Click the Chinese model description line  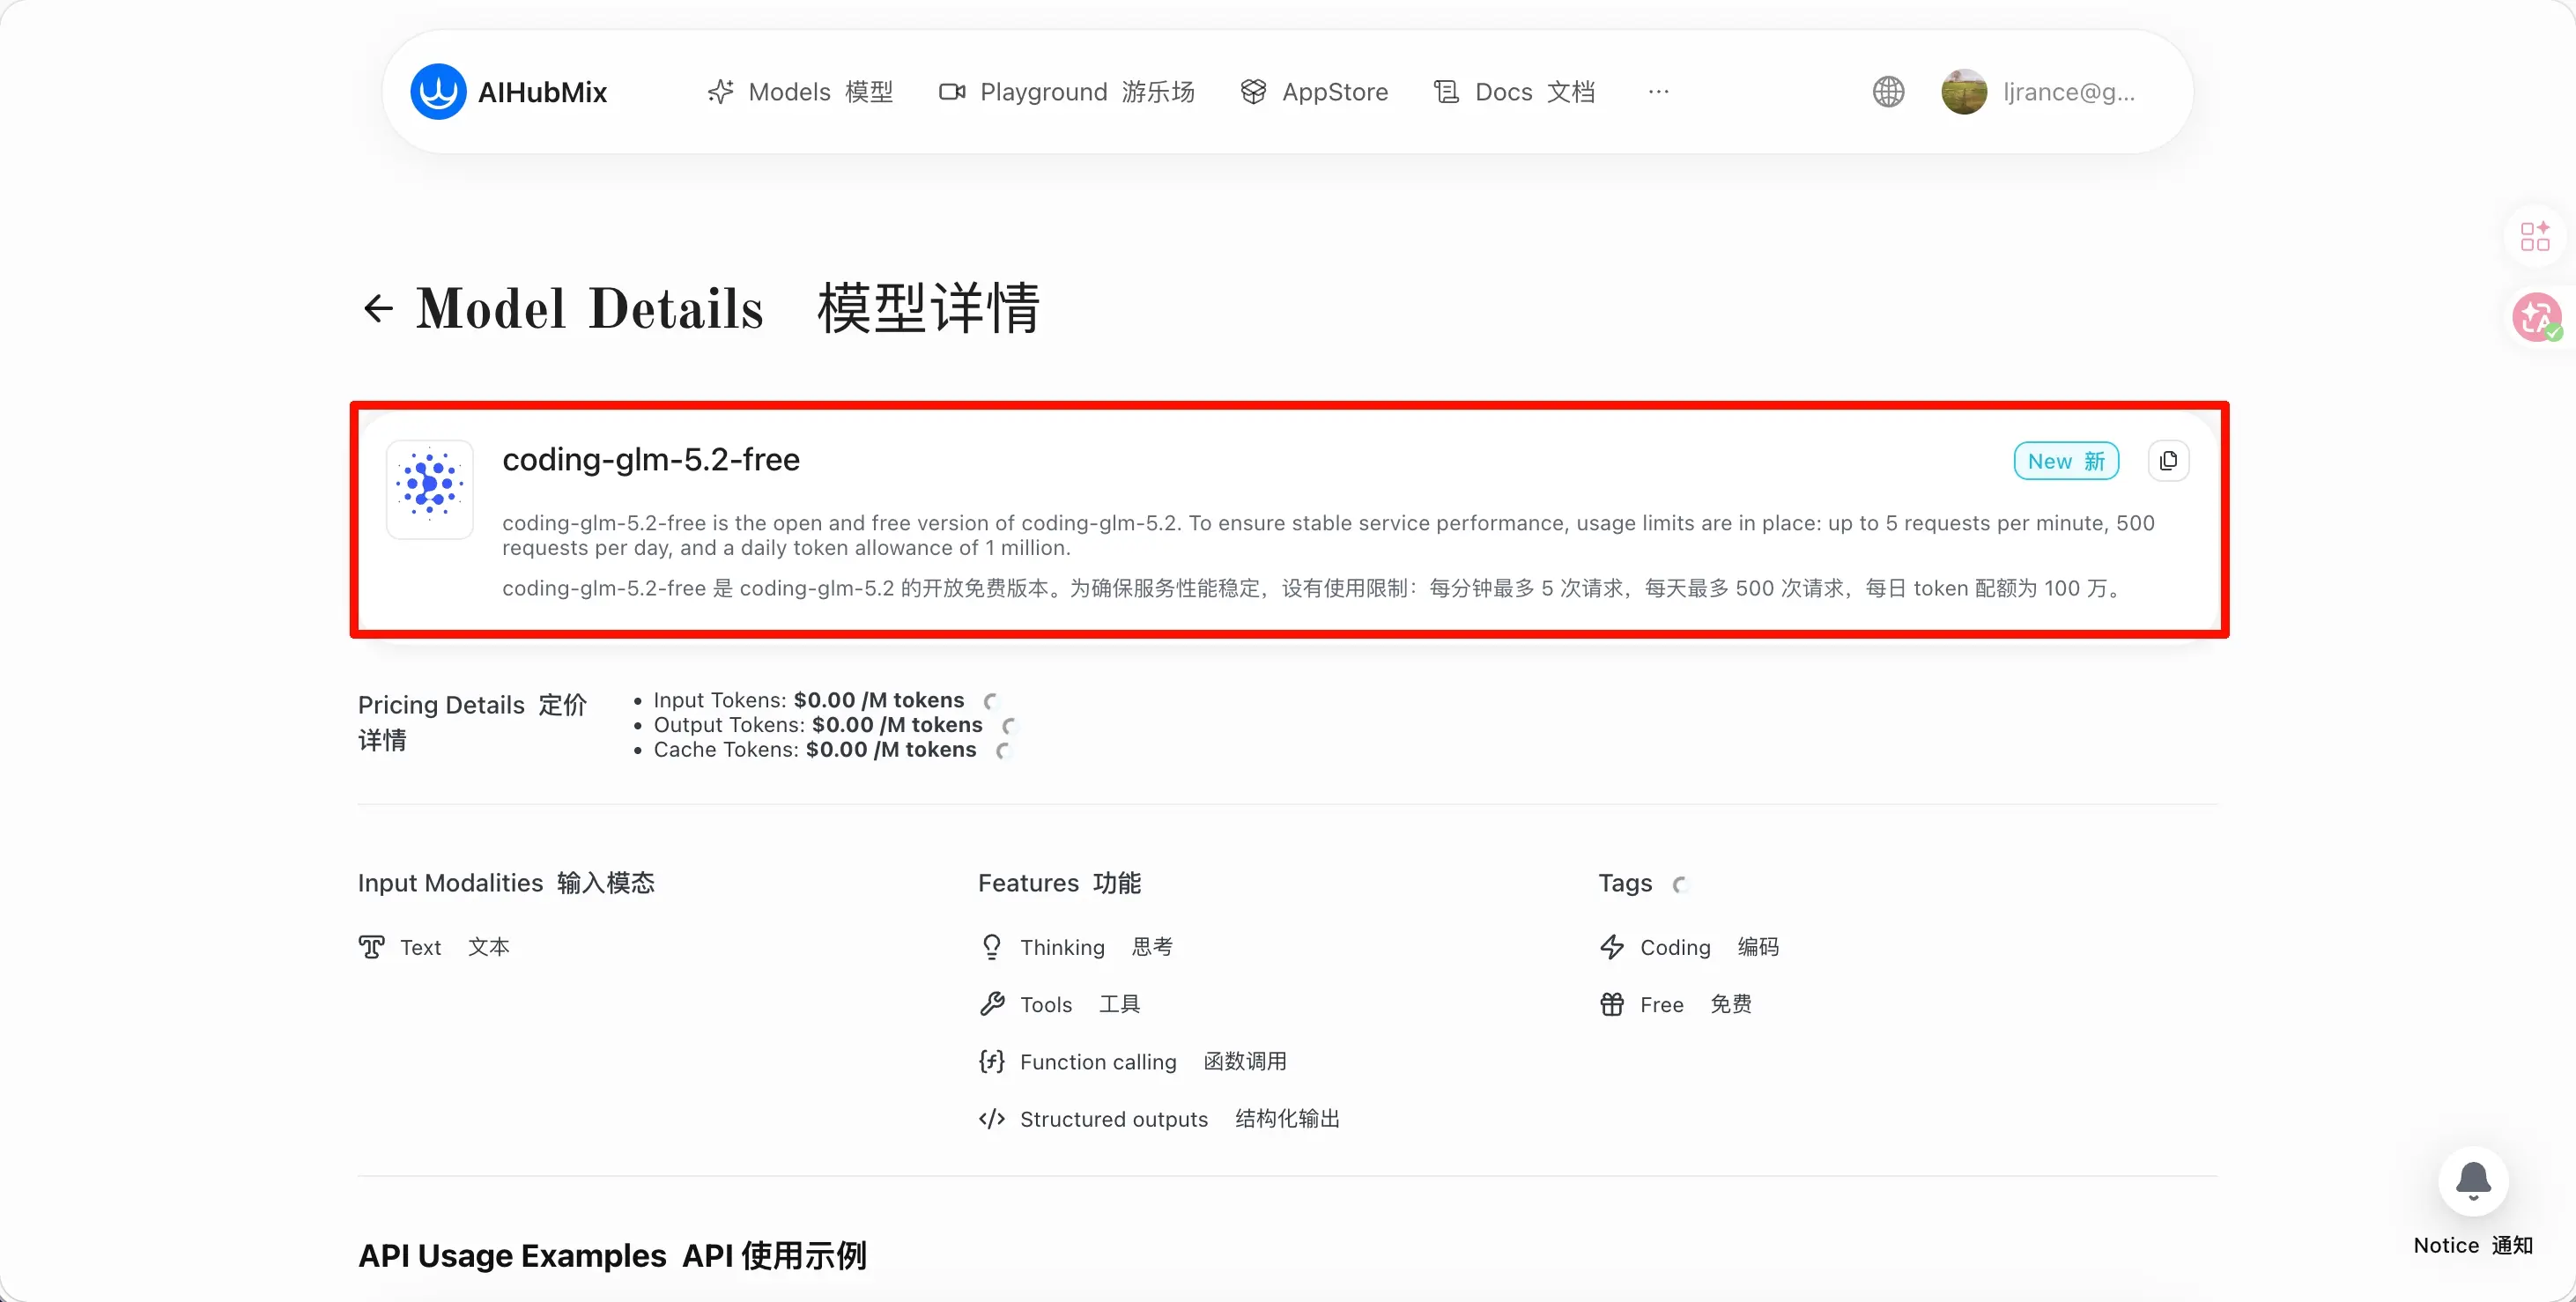pyautogui.click(x=1311, y=588)
